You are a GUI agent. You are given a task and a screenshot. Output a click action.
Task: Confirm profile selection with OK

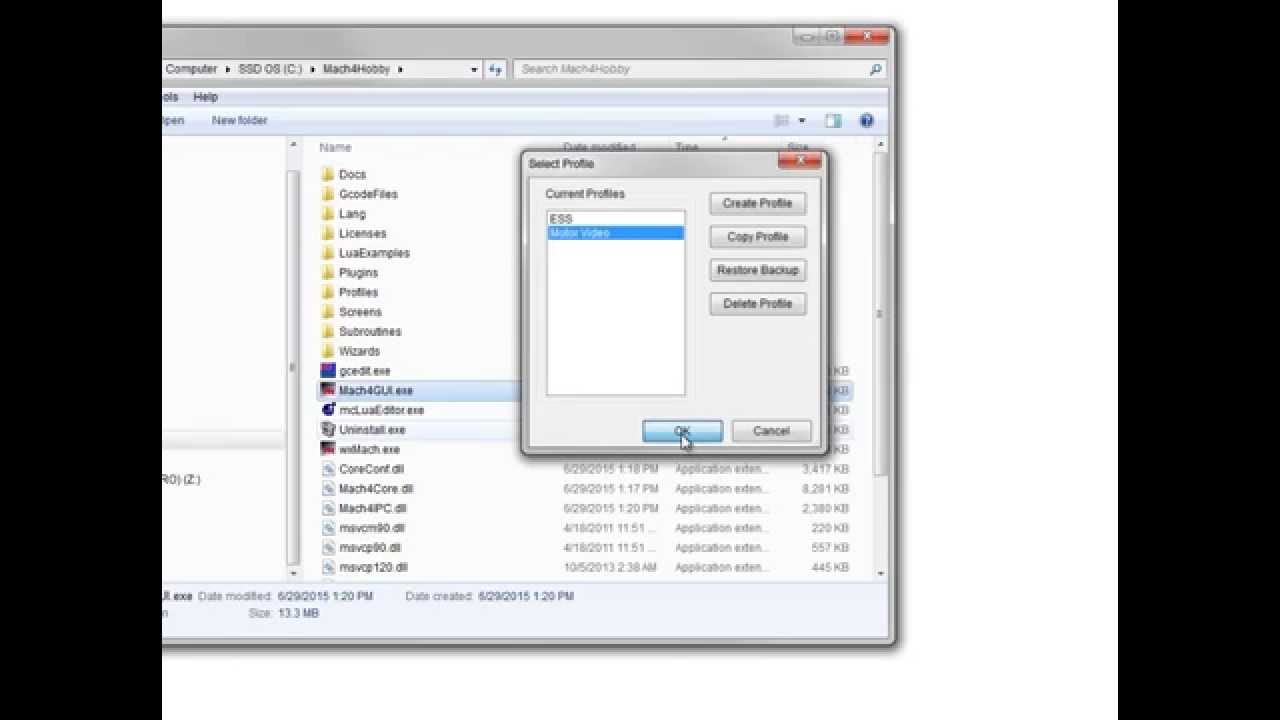[682, 431]
